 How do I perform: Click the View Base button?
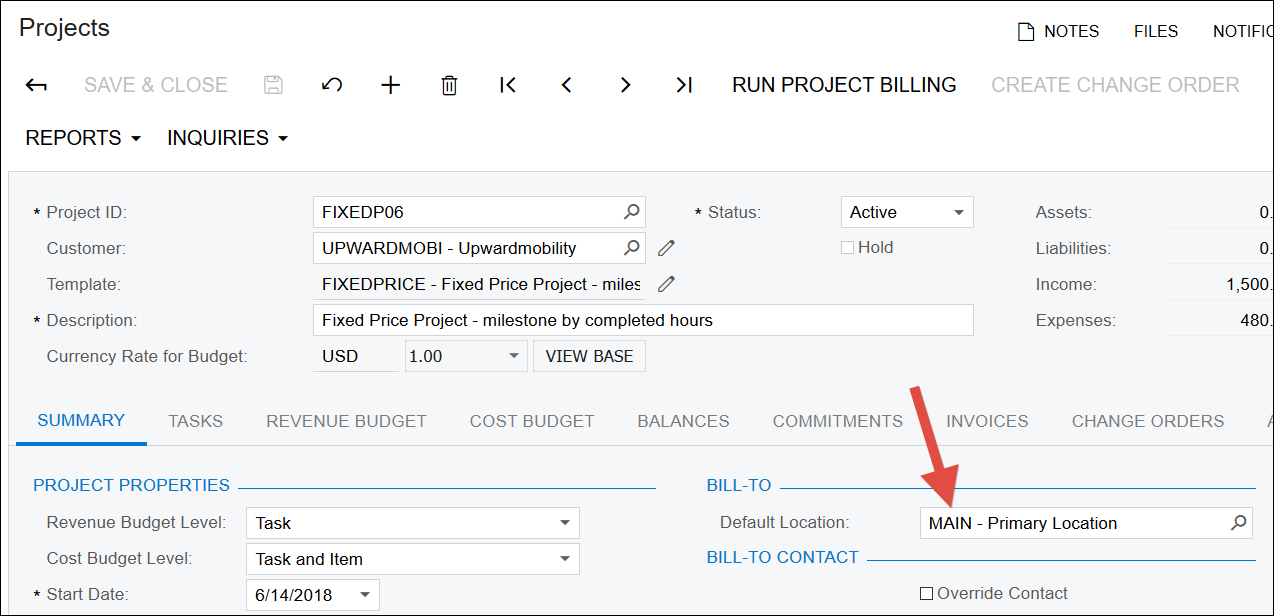pyautogui.click(x=589, y=356)
